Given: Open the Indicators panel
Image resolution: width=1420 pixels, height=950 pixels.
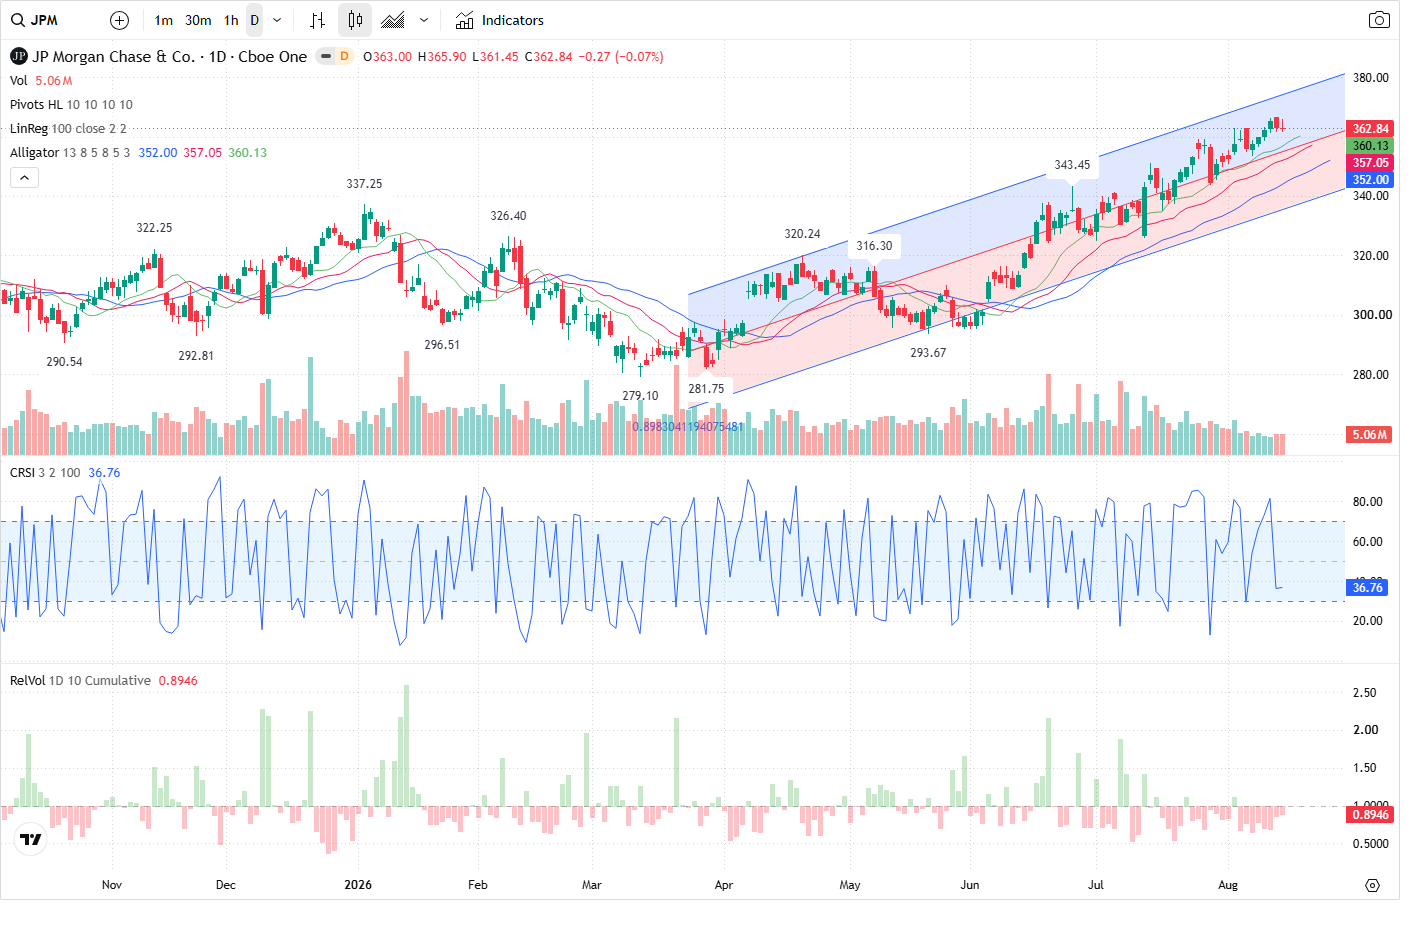Looking at the screenshot, I should point(500,20).
